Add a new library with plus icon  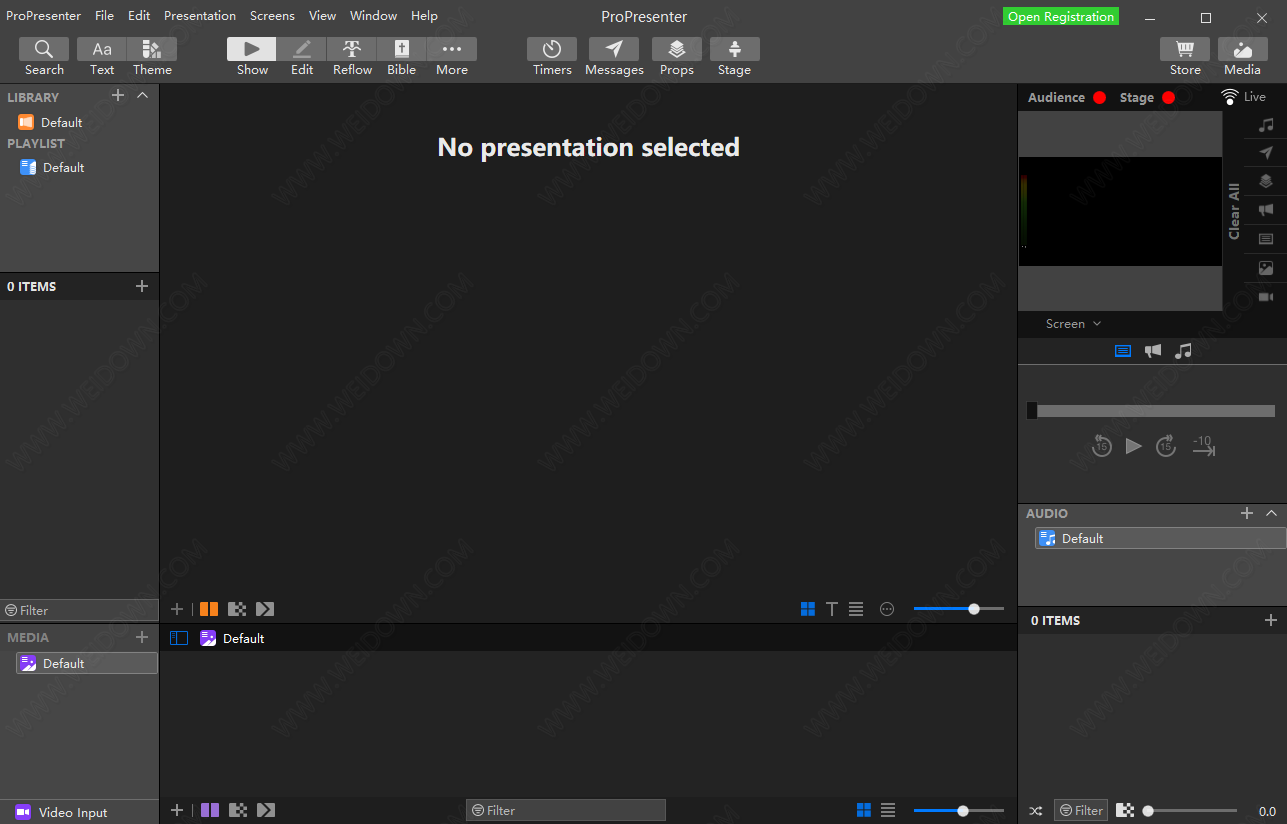118,95
